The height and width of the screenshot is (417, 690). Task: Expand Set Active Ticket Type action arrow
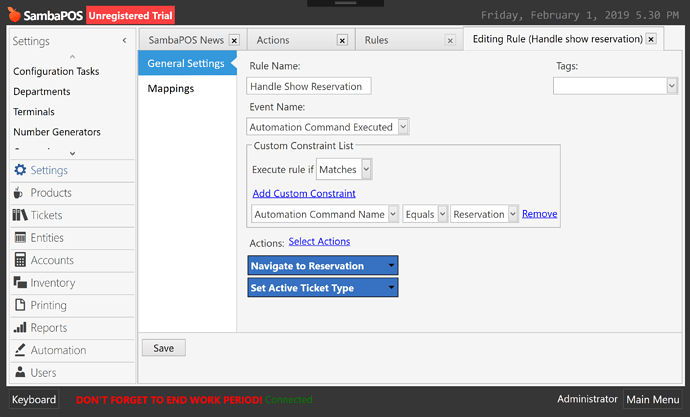[391, 287]
